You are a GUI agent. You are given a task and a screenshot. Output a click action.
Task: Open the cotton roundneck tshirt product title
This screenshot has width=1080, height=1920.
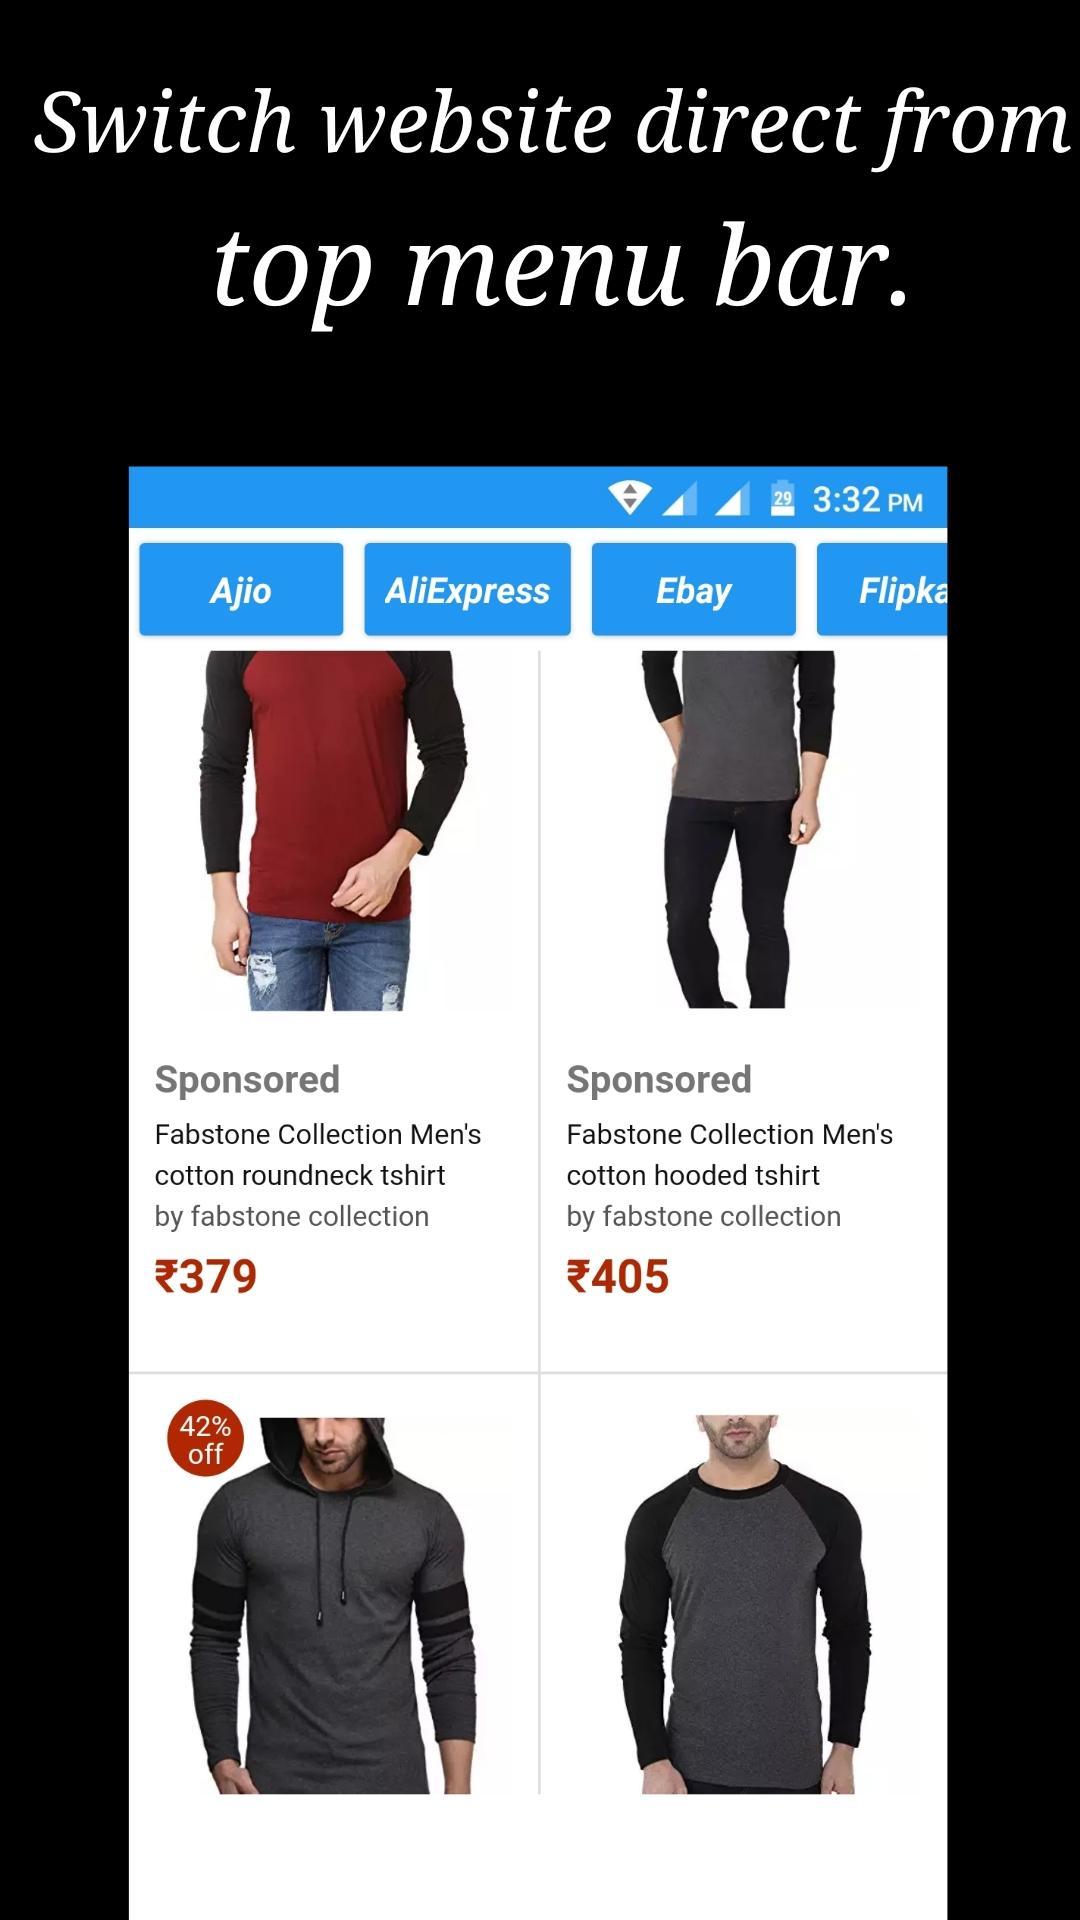pyautogui.click(x=318, y=1154)
